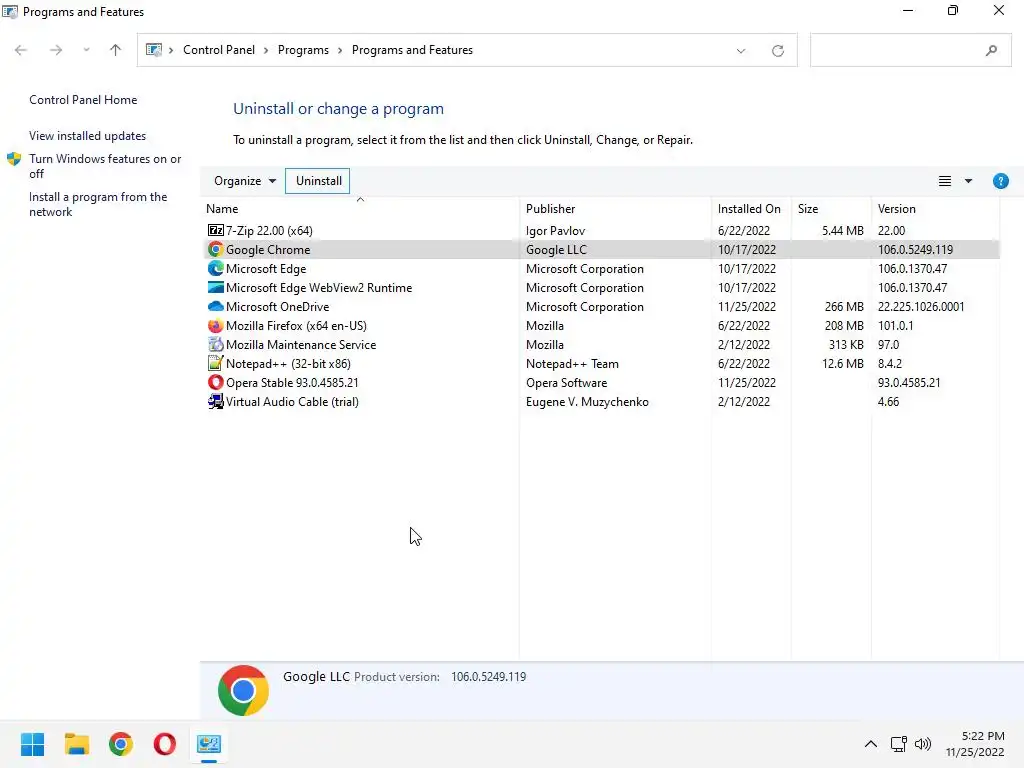Screen dimensions: 1024x768
Task: Select Opera Stable 93.0.4585.21 entry
Action: coord(292,382)
